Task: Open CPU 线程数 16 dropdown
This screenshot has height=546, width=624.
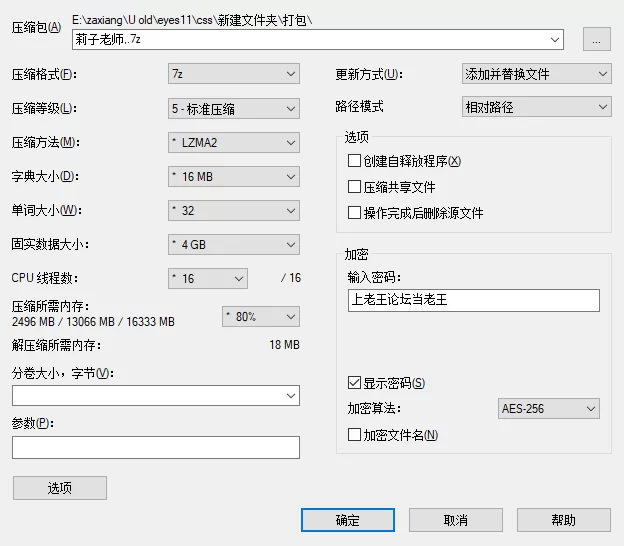Action: [x=208, y=278]
